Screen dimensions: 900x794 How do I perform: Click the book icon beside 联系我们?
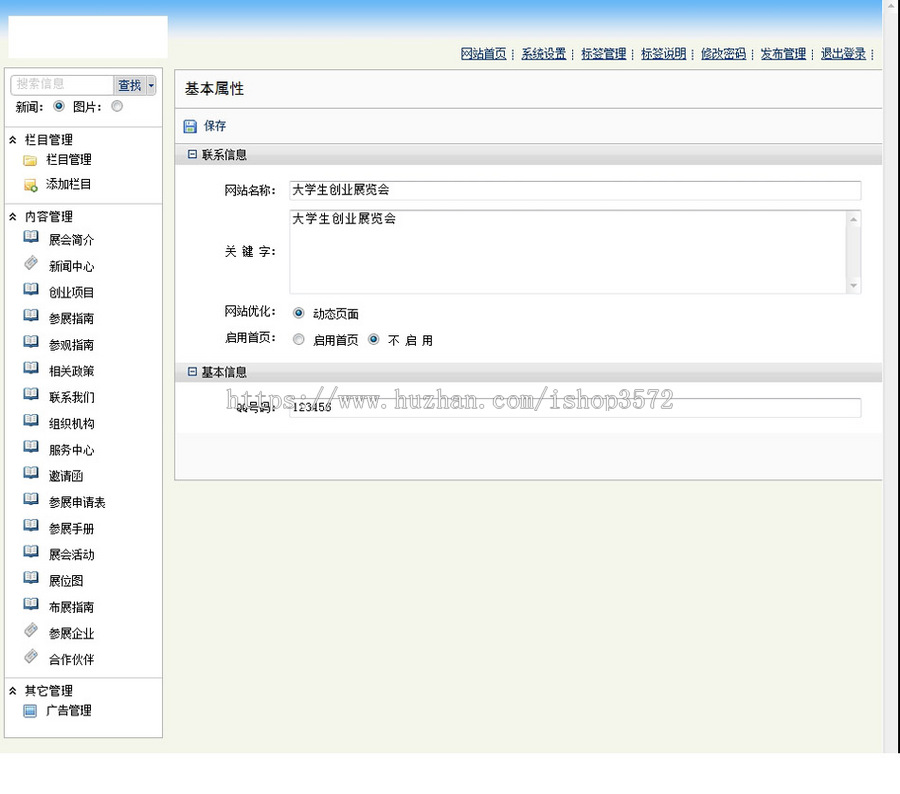coord(31,394)
